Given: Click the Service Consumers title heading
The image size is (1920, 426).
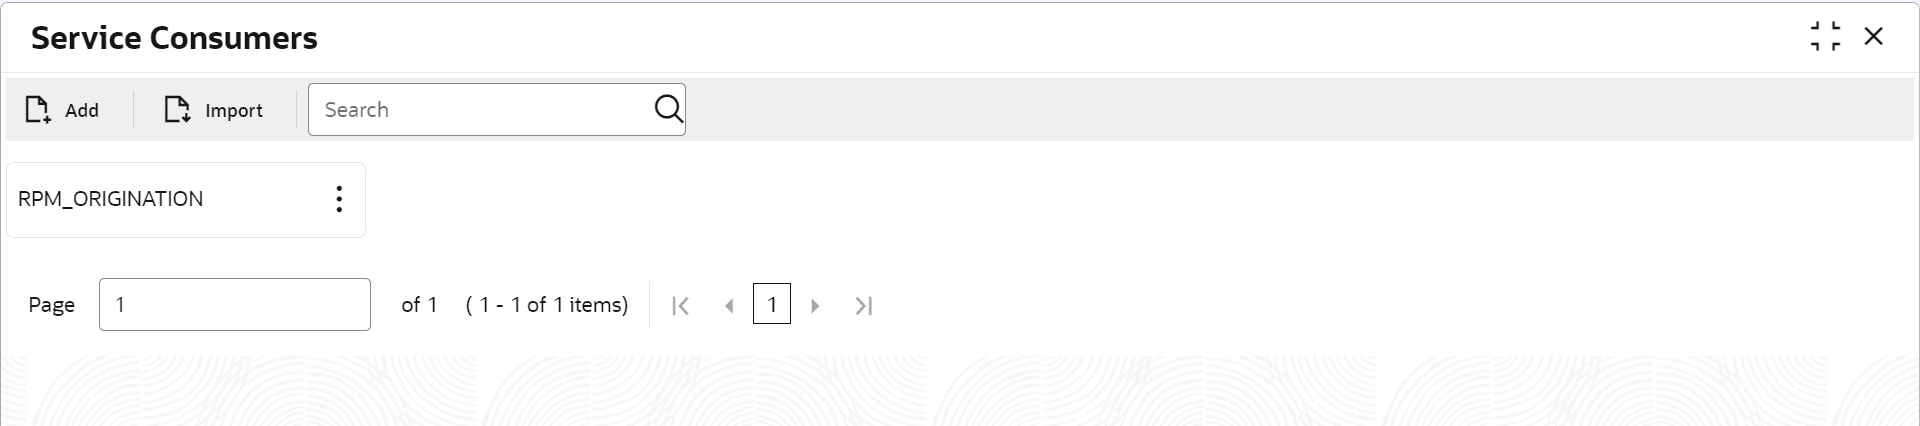Looking at the screenshot, I should coord(174,38).
